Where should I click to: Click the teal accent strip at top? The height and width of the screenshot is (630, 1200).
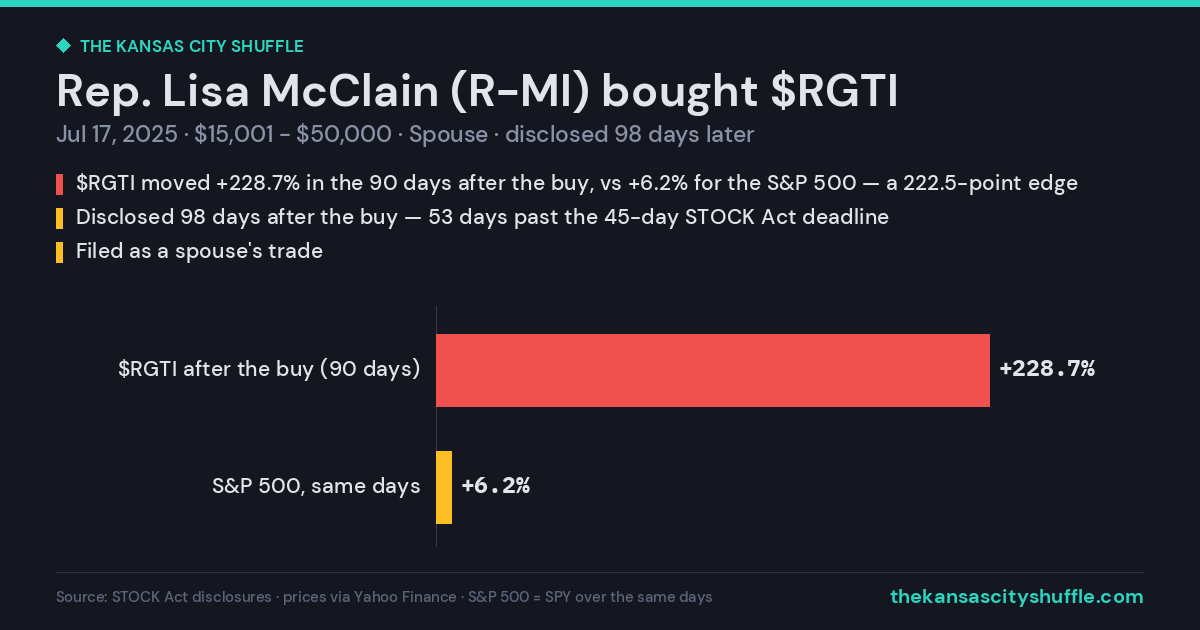pyautogui.click(x=600, y=3)
